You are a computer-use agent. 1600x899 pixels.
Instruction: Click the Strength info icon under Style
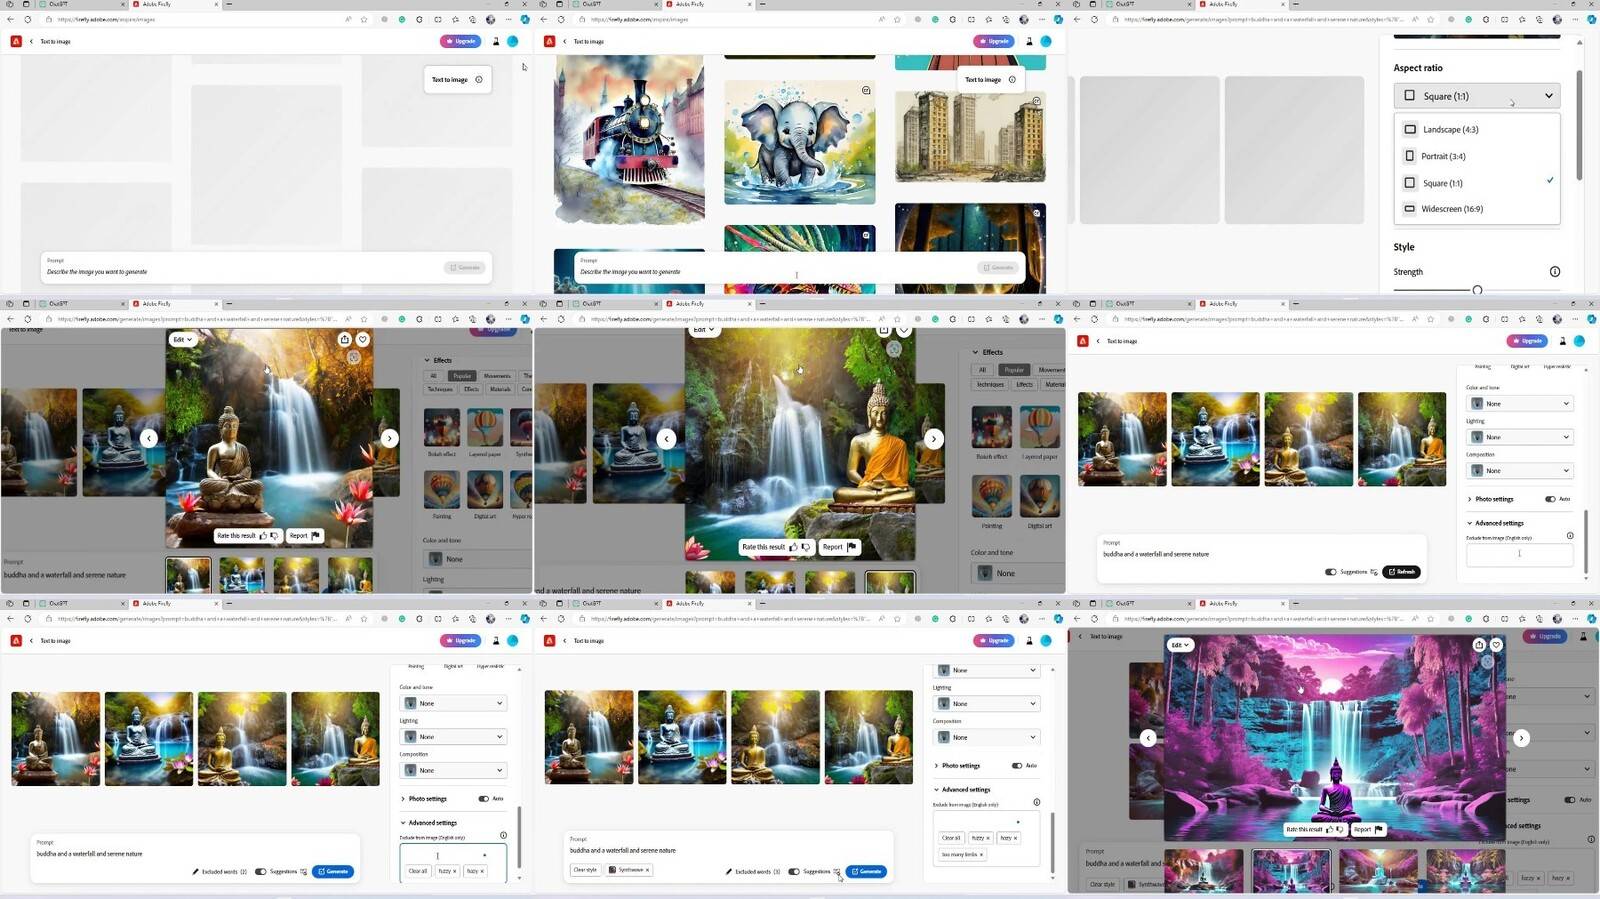1555,272
